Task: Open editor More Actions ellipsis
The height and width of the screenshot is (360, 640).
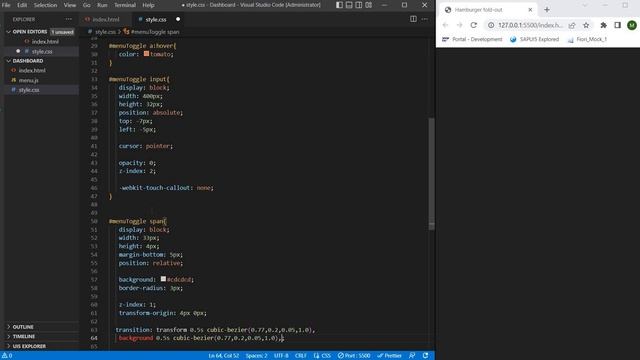Action: [x=424, y=19]
